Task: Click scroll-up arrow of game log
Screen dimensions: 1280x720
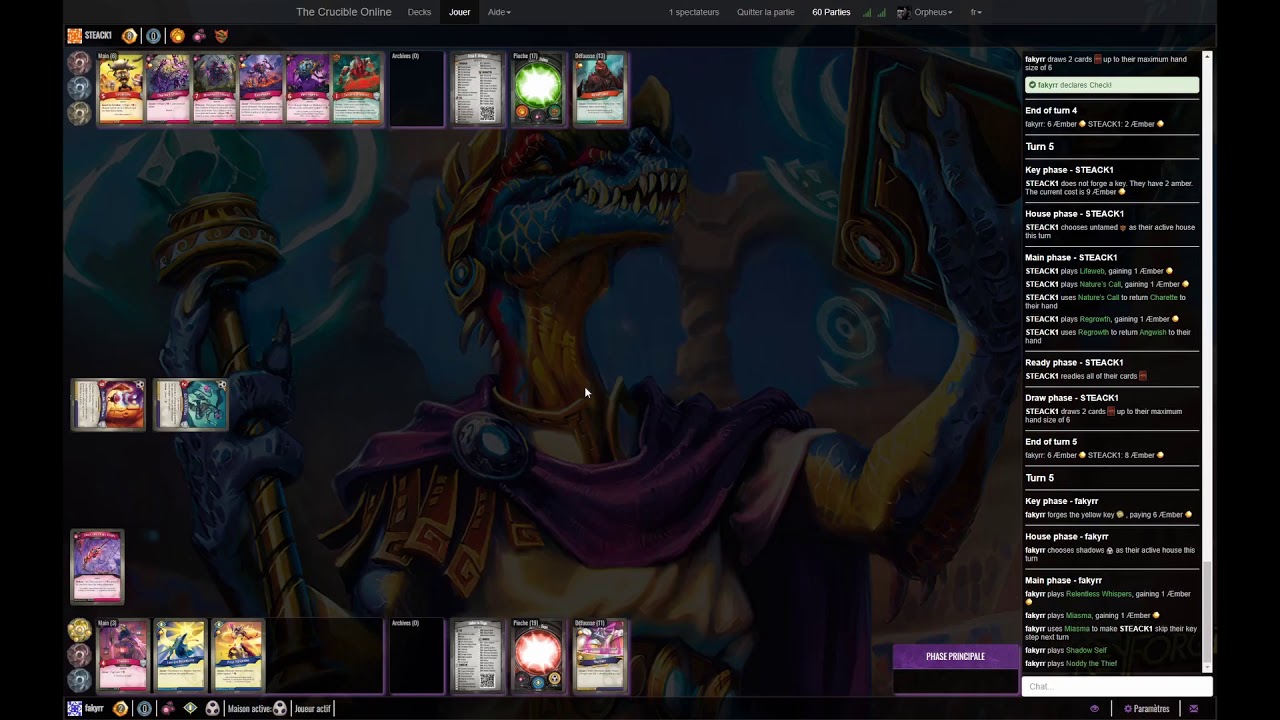Action: pyautogui.click(x=1207, y=56)
